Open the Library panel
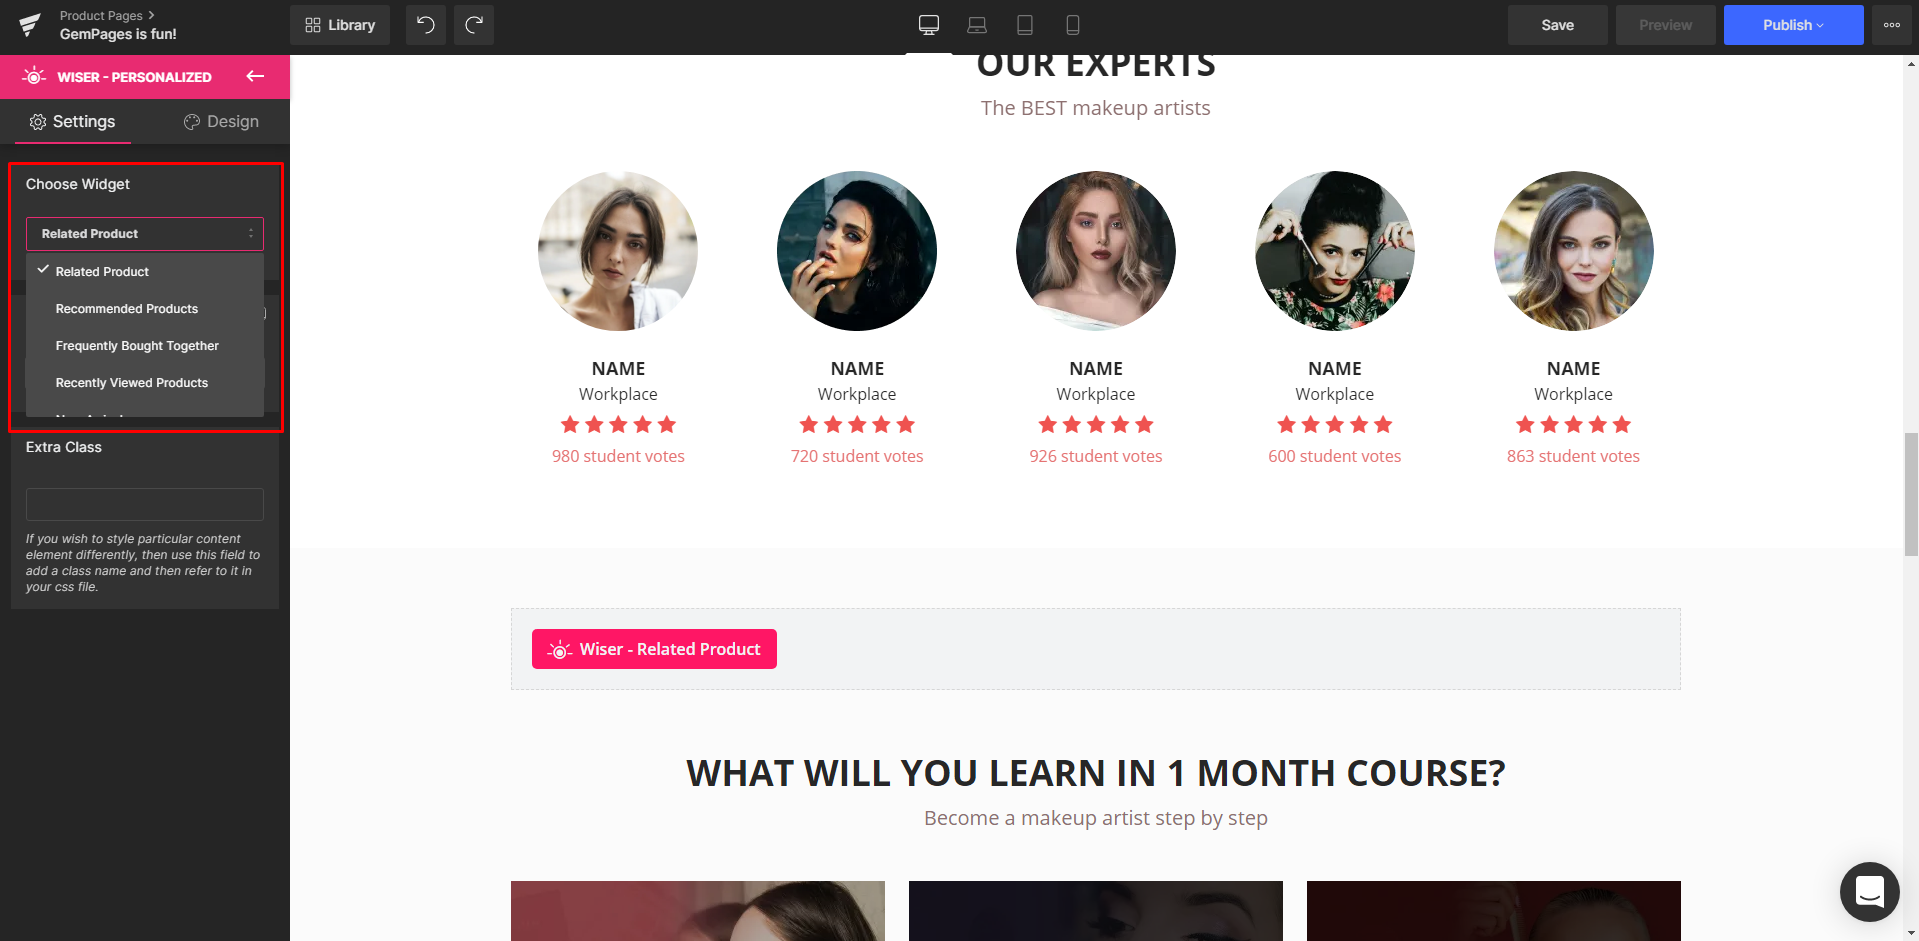 340,25
